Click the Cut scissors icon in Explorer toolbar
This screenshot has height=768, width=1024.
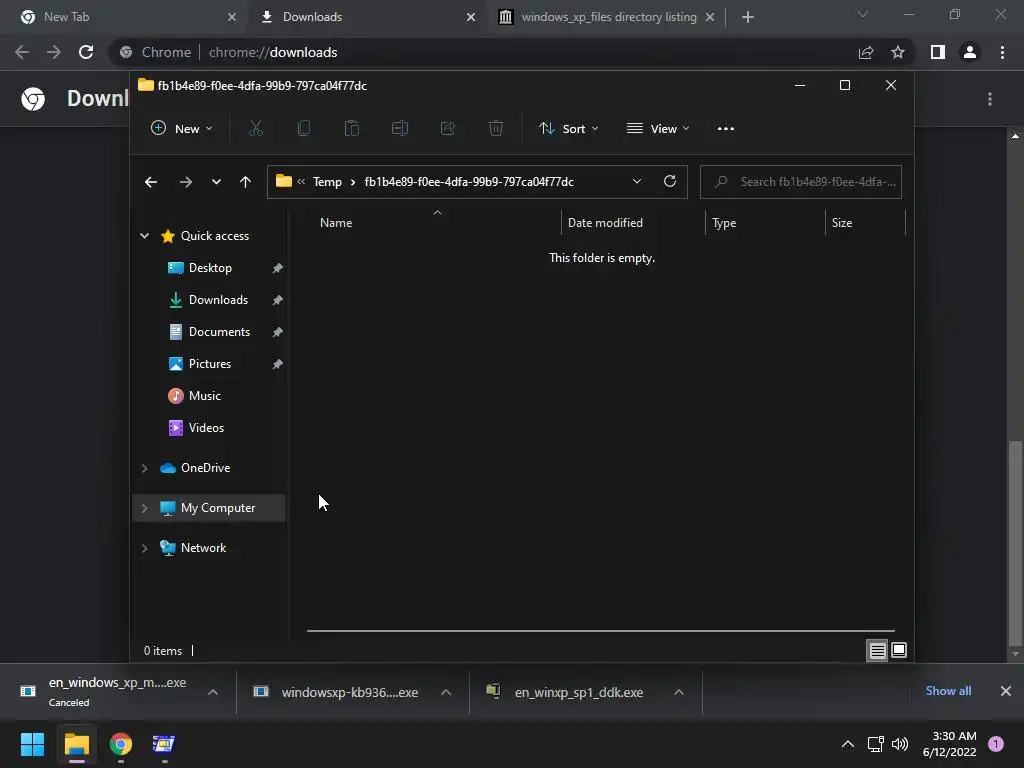256,129
